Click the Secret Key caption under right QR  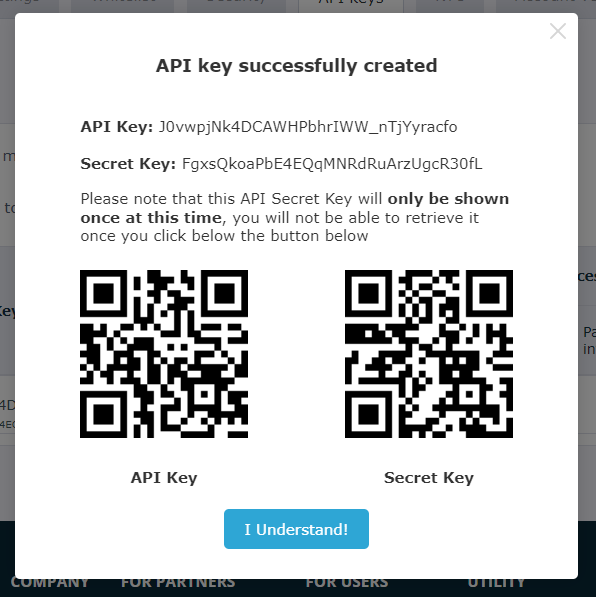[429, 478]
